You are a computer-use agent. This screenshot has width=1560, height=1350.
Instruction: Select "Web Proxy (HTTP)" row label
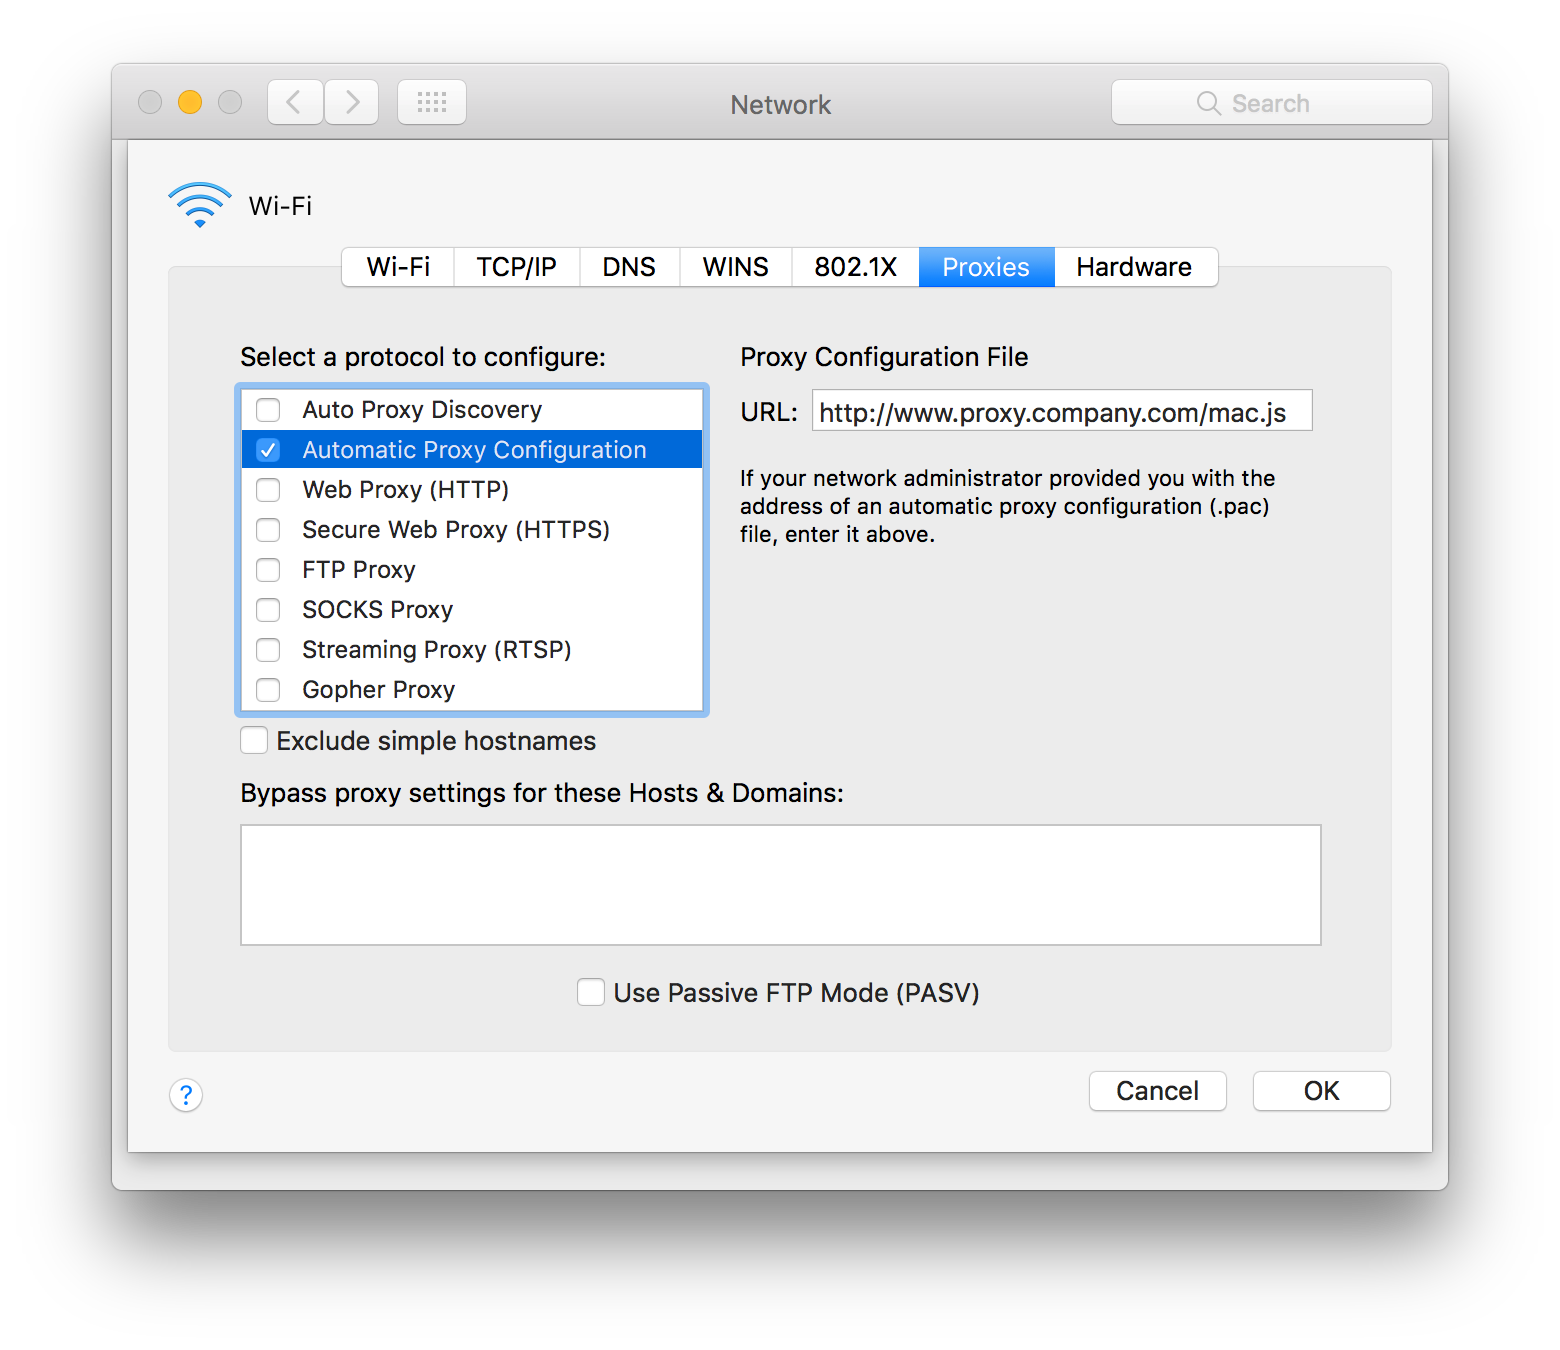(x=406, y=490)
